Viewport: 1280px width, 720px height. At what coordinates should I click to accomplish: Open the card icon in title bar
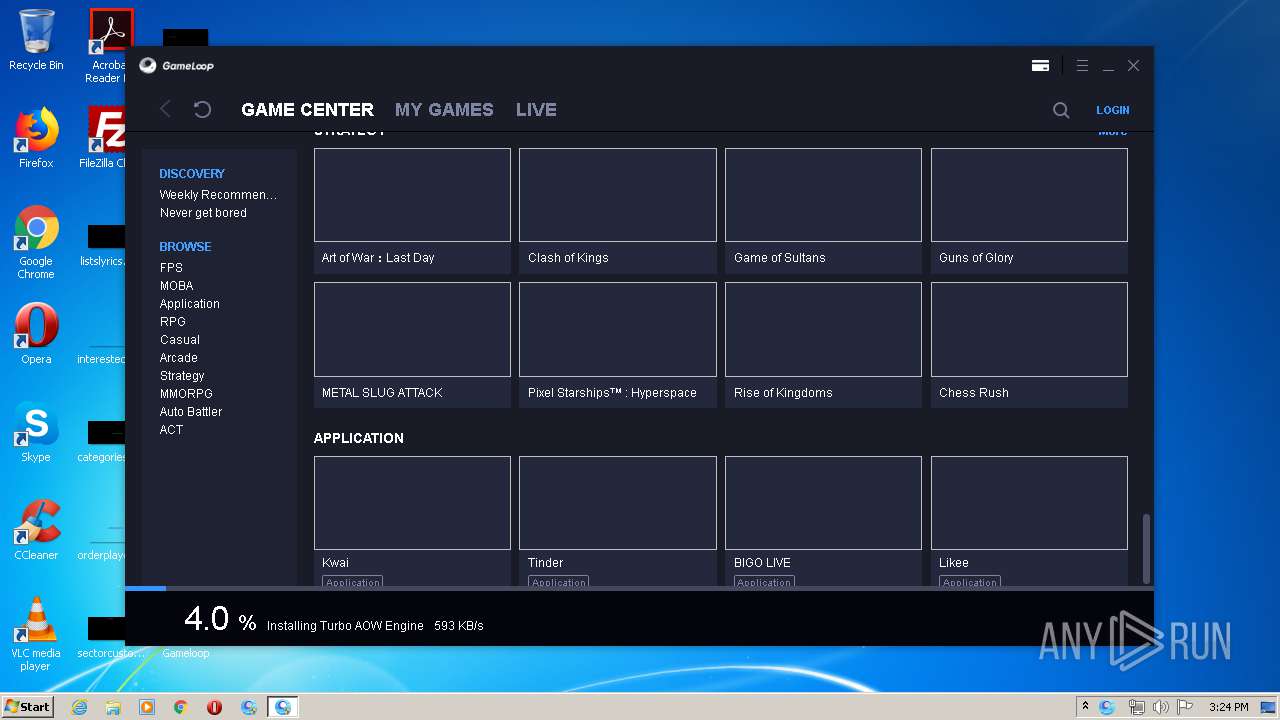pyautogui.click(x=1040, y=66)
